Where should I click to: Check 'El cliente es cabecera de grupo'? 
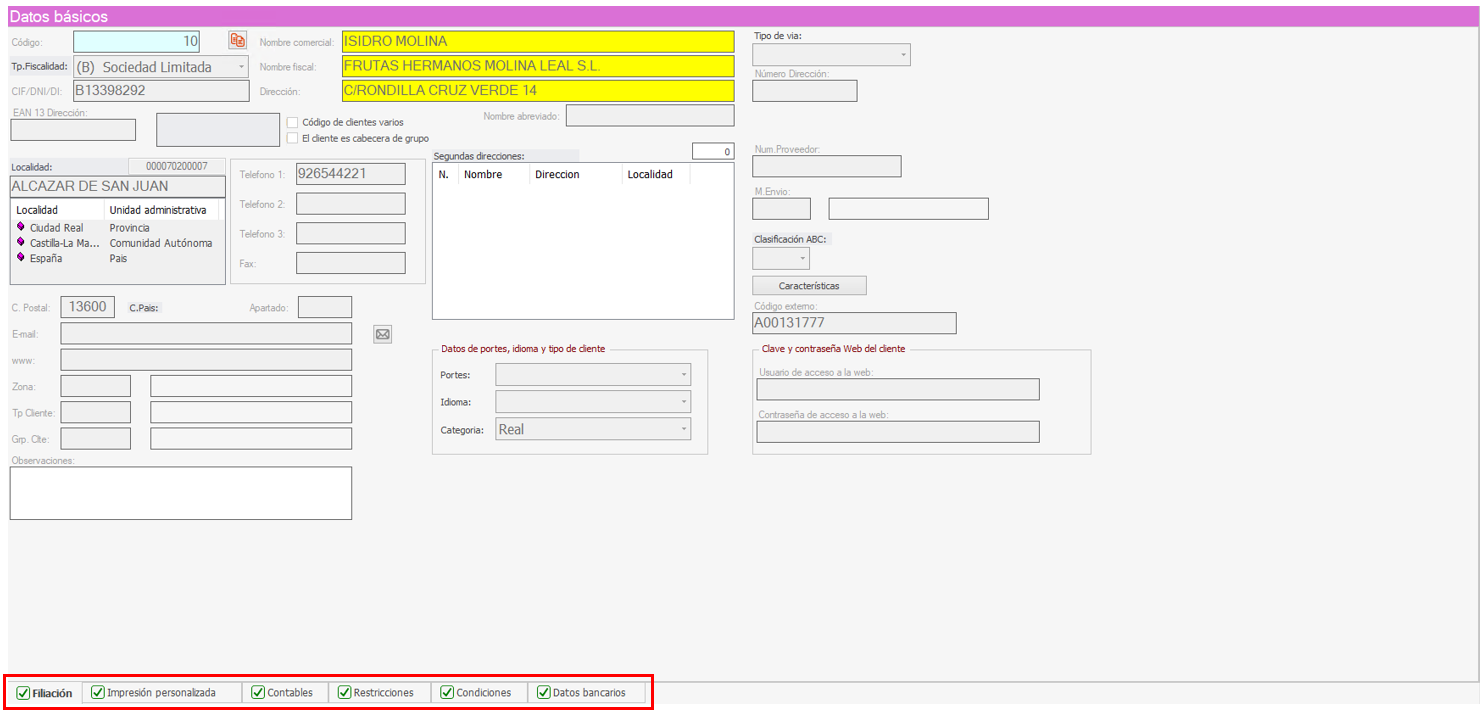pyautogui.click(x=292, y=138)
